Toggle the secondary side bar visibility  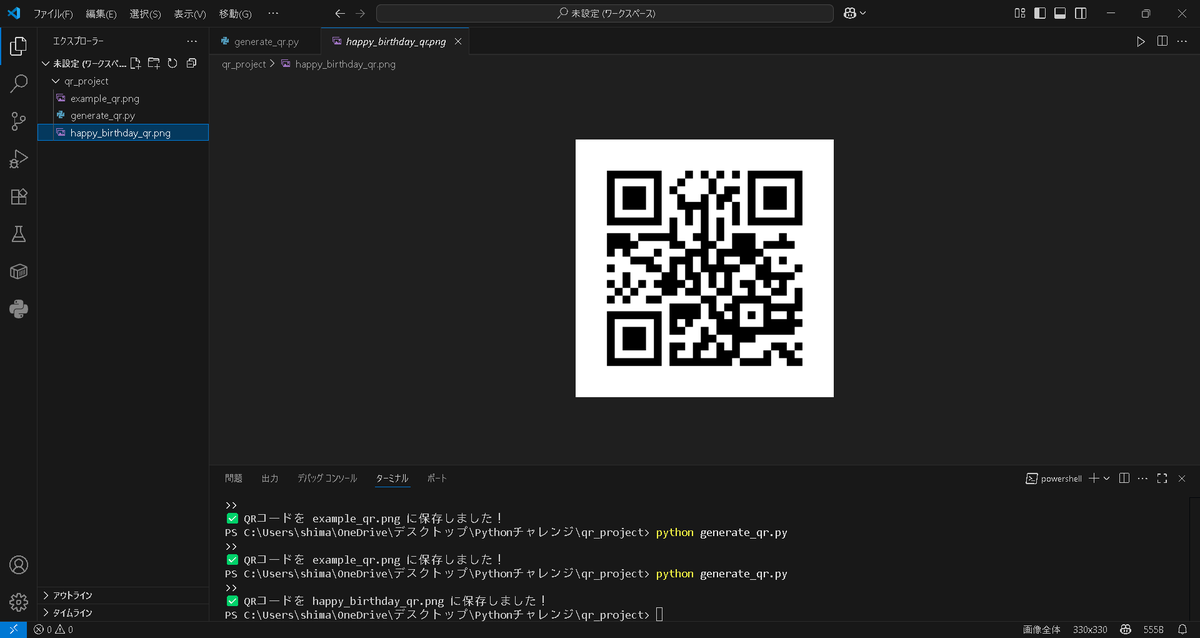tap(1080, 14)
